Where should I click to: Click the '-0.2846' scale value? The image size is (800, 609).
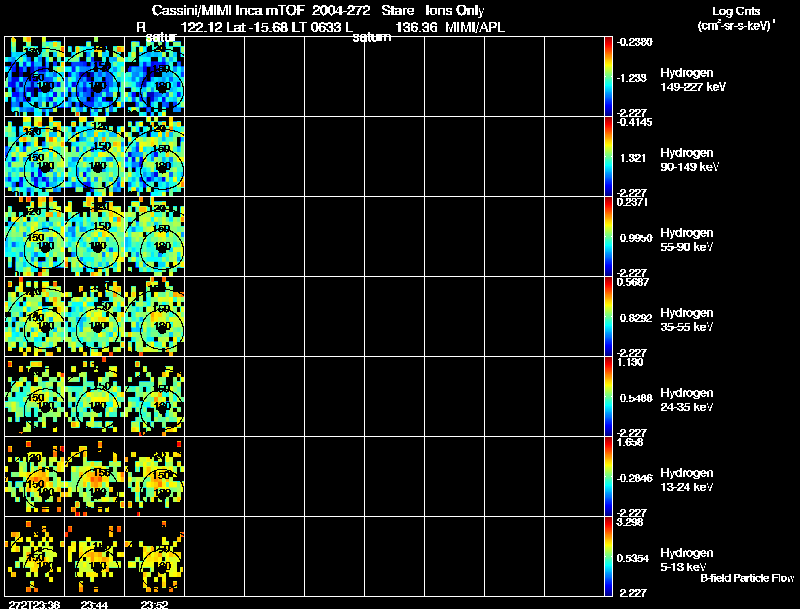coord(634,478)
